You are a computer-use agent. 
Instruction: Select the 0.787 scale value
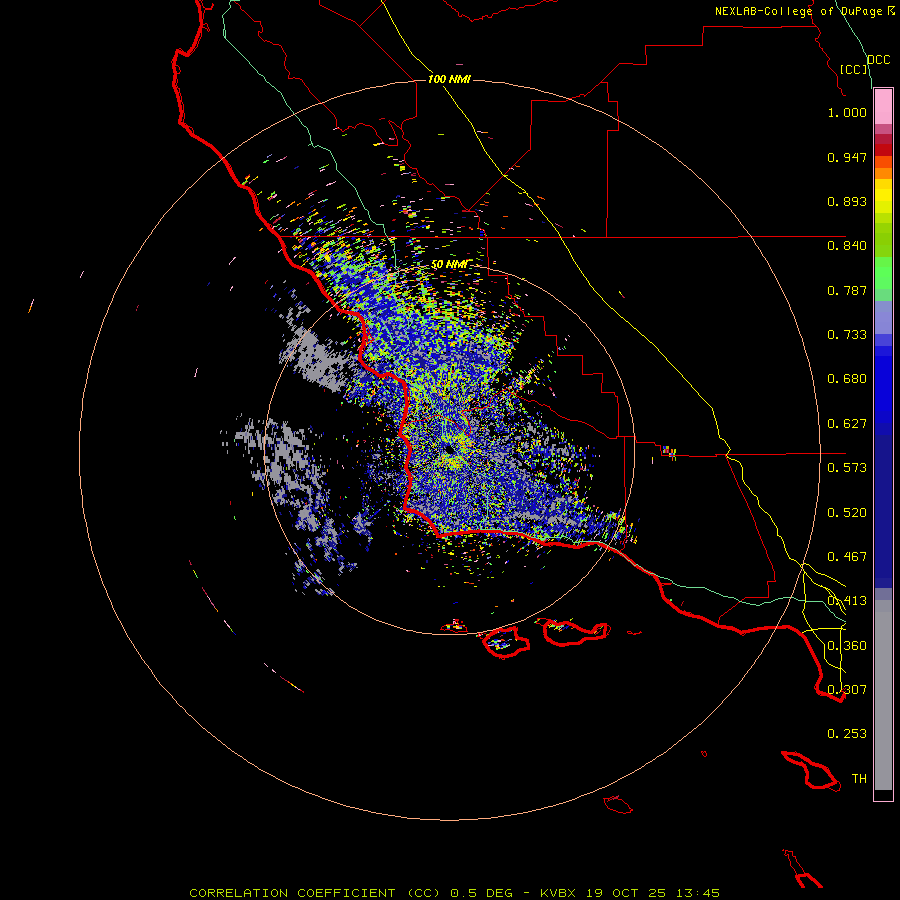(847, 290)
